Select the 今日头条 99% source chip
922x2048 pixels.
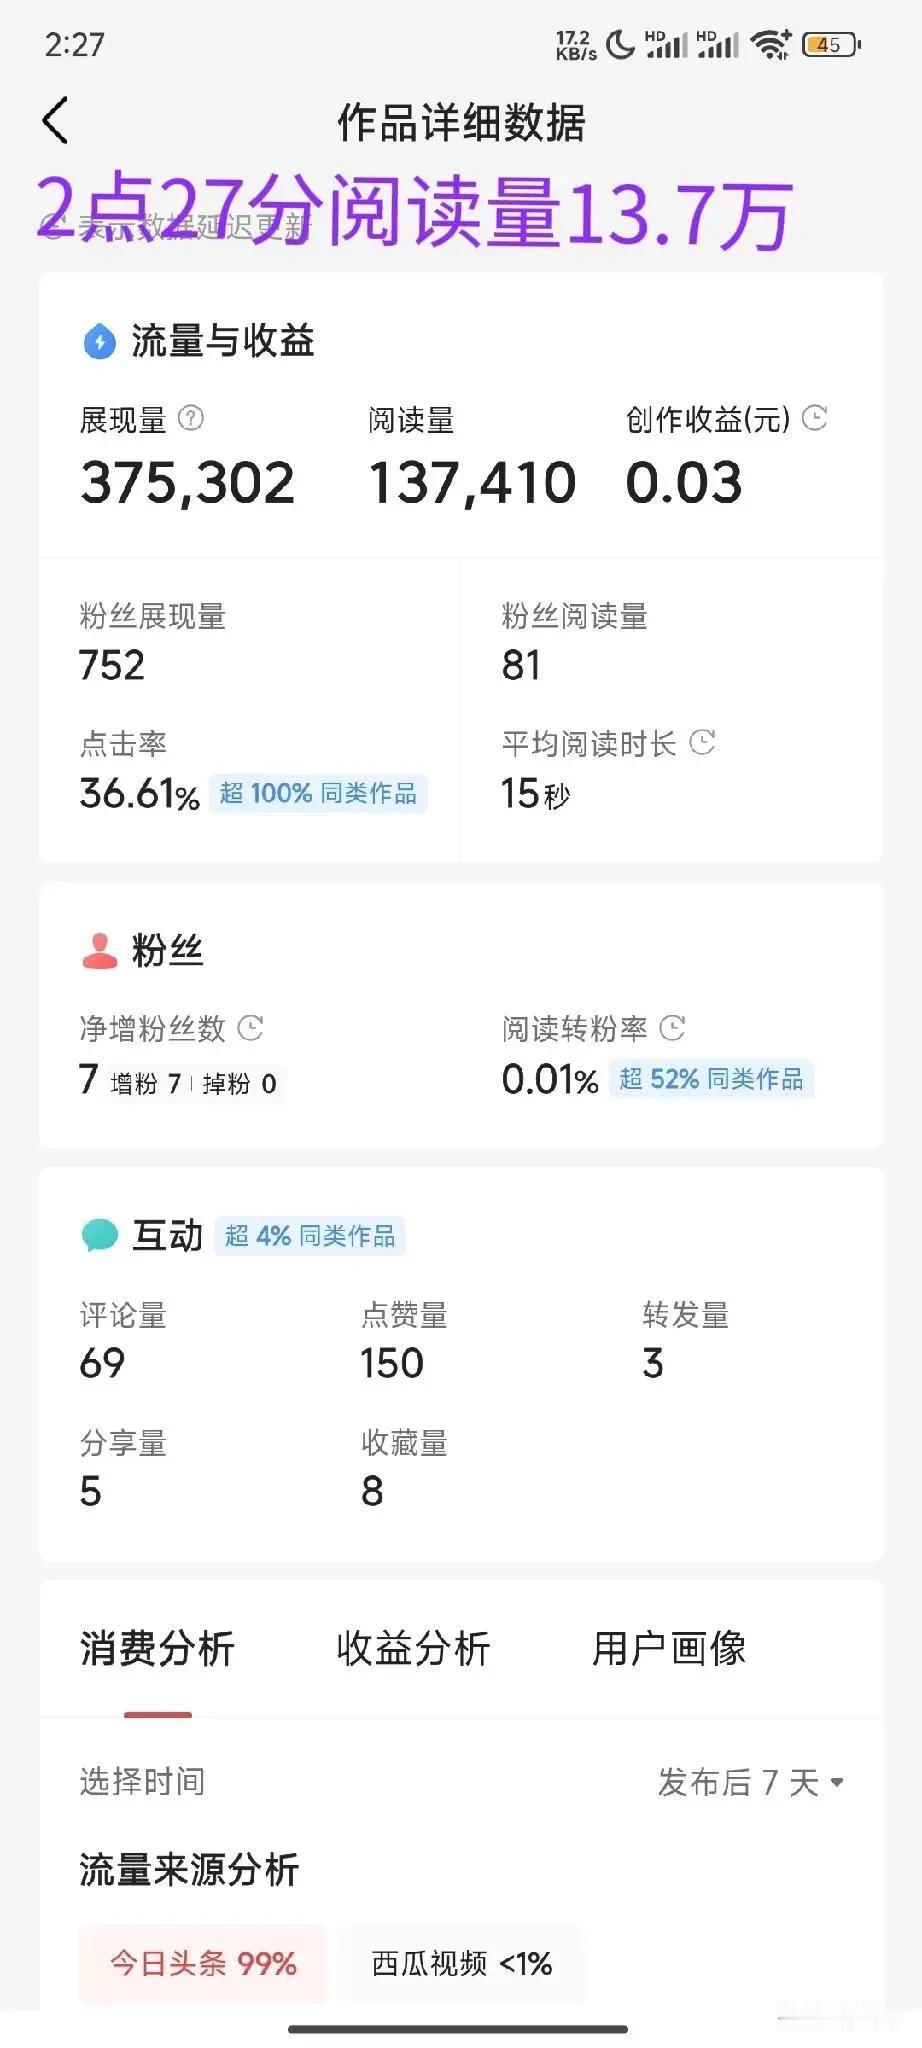click(203, 1963)
